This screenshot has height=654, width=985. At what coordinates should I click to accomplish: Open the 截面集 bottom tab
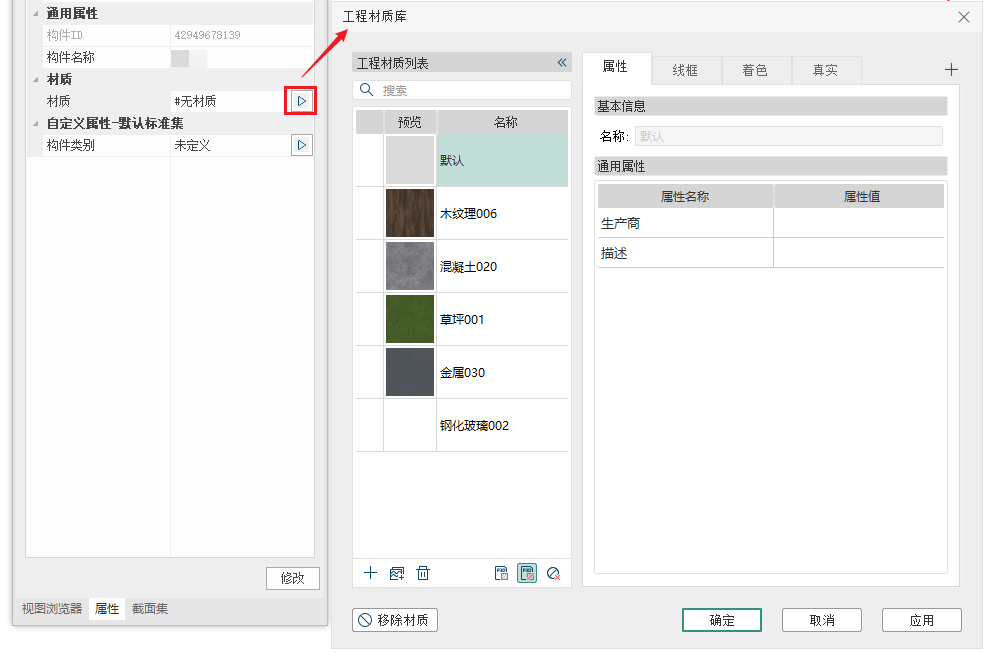click(x=150, y=609)
